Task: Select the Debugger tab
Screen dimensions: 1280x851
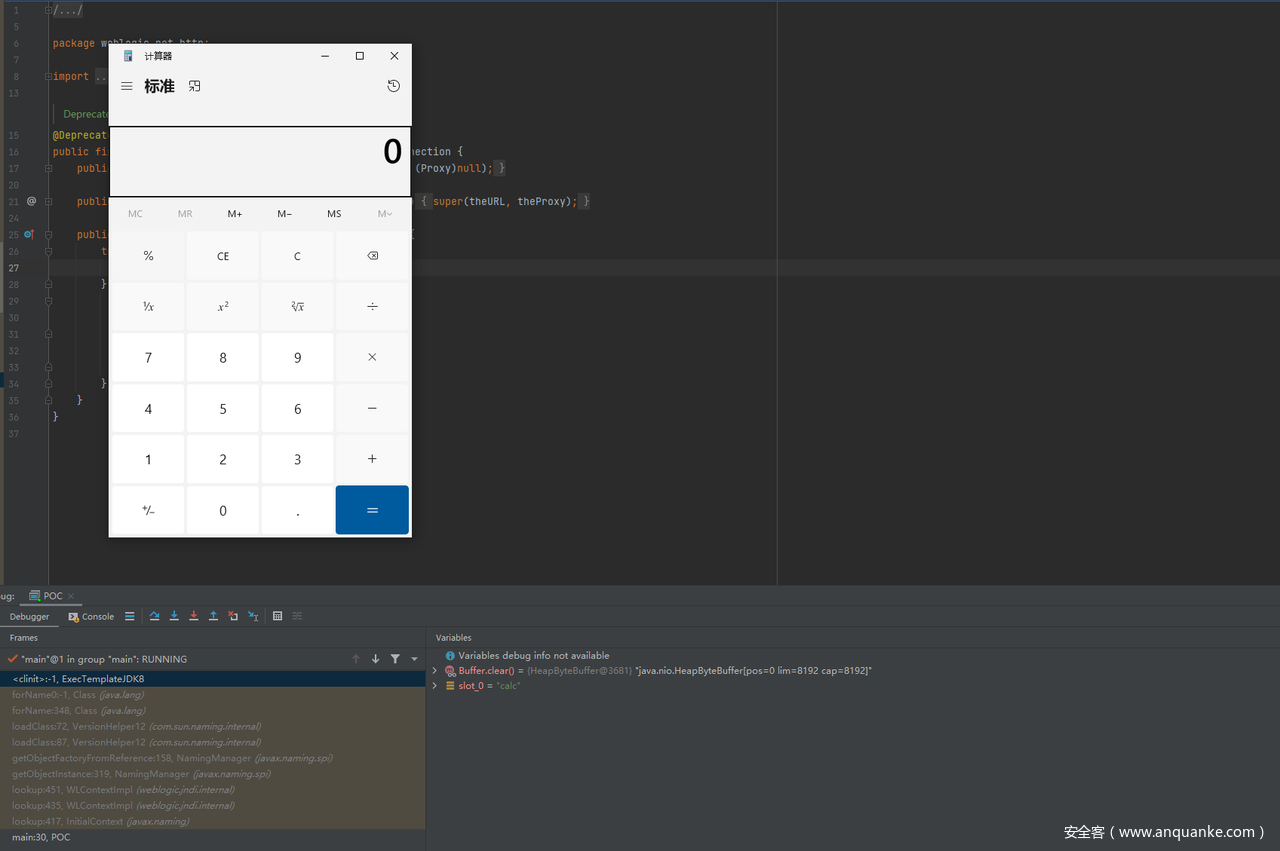Action: point(29,617)
